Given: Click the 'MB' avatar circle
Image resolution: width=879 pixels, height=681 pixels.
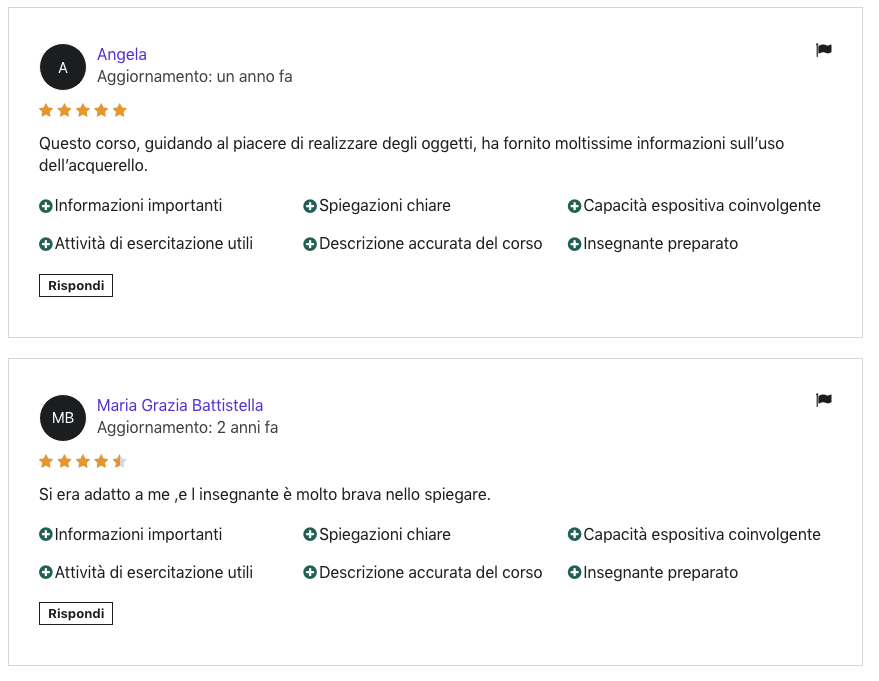Looking at the screenshot, I should (x=63, y=418).
